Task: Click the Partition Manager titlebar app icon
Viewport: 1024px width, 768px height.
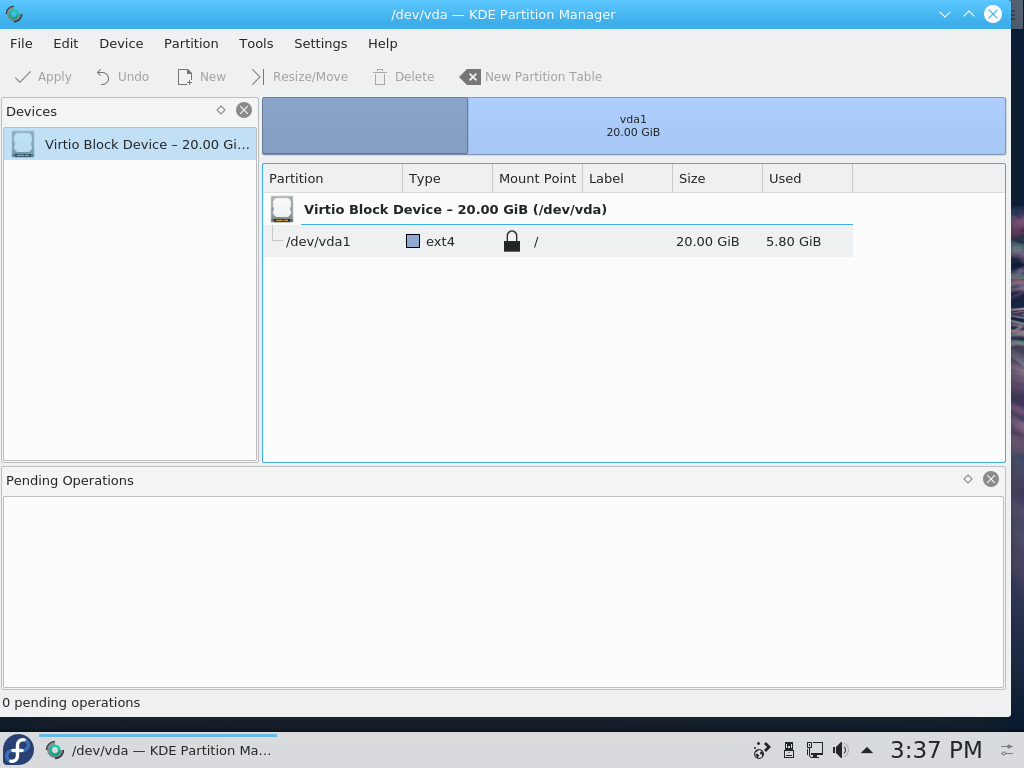Action: [x=14, y=14]
